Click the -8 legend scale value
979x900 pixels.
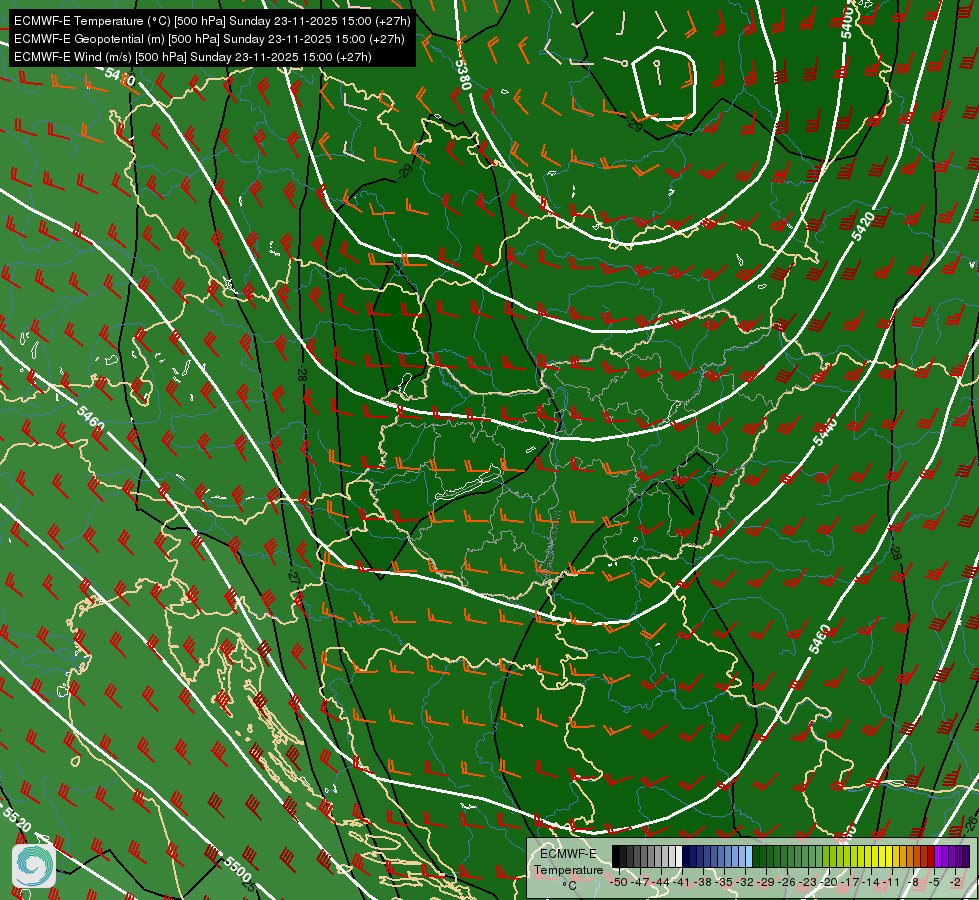point(913,882)
